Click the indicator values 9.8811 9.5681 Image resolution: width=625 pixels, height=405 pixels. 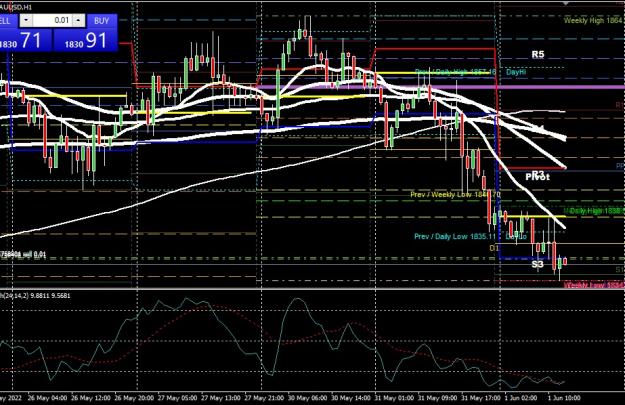pos(51,295)
